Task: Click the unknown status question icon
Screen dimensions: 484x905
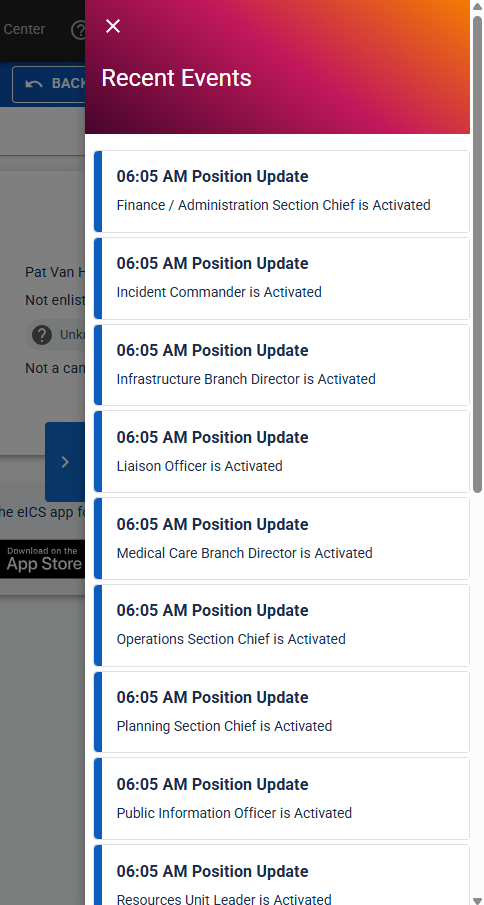Action: coord(42,335)
